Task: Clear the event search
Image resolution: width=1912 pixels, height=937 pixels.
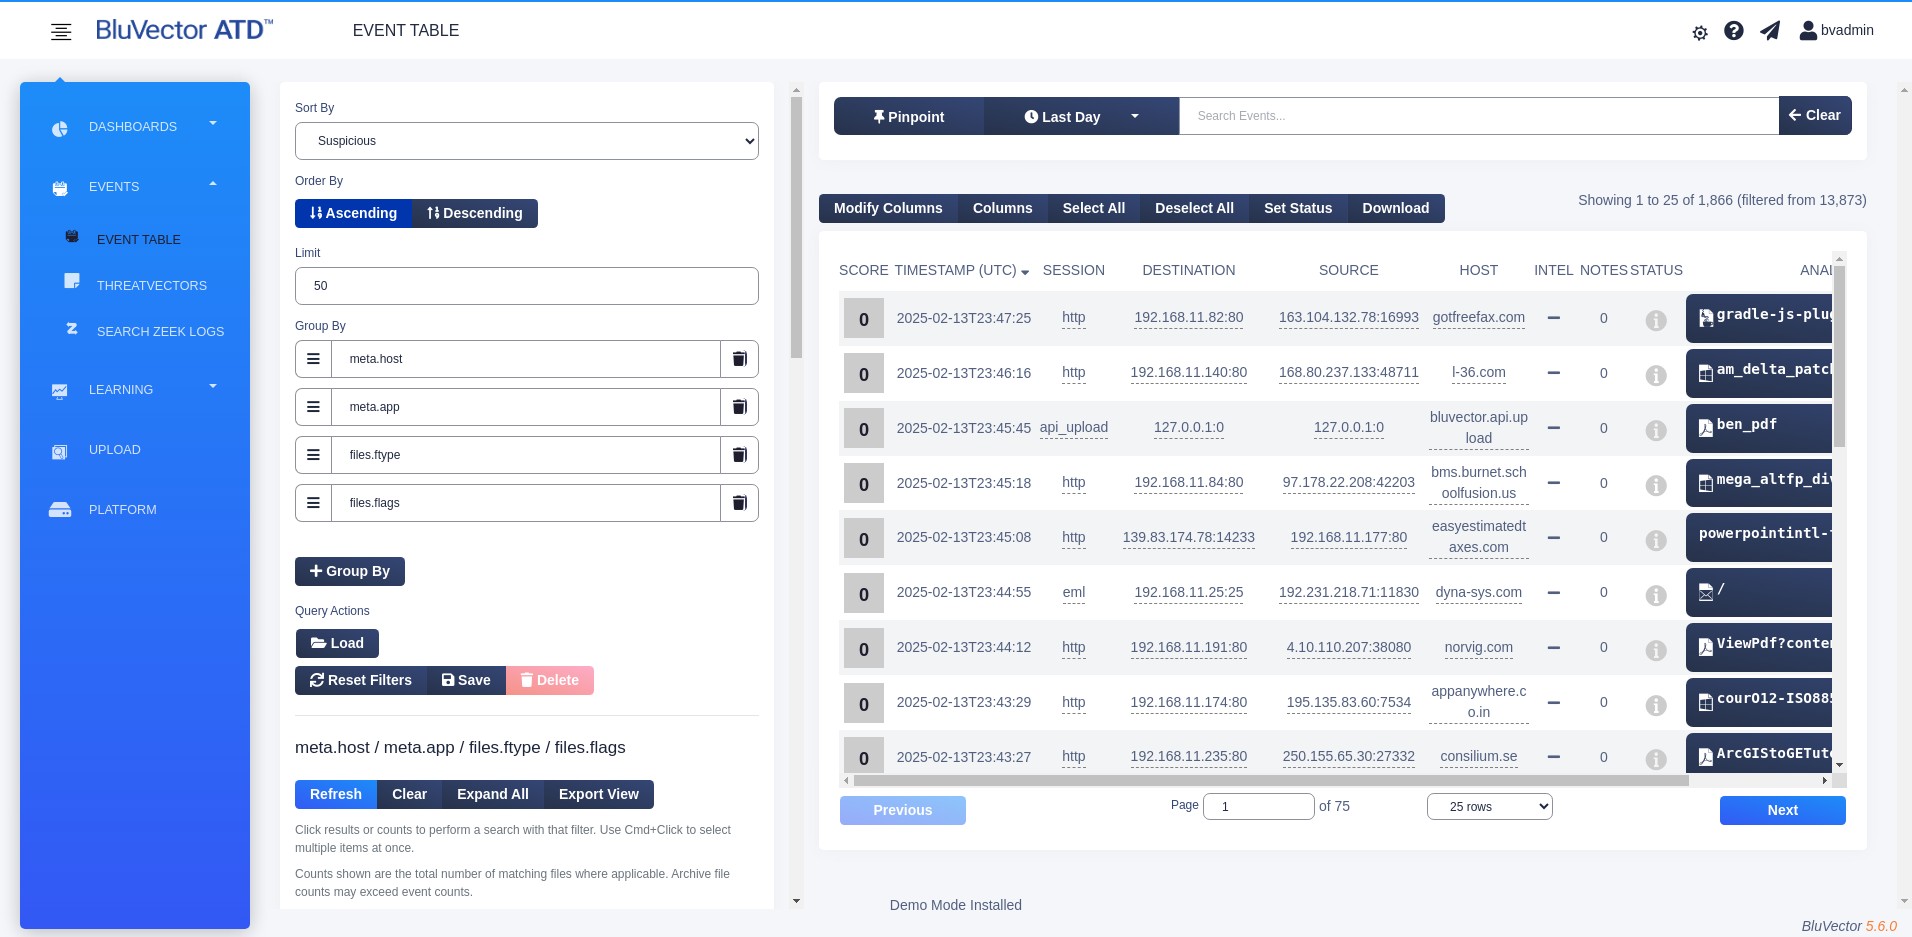Action: pos(1815,115)
